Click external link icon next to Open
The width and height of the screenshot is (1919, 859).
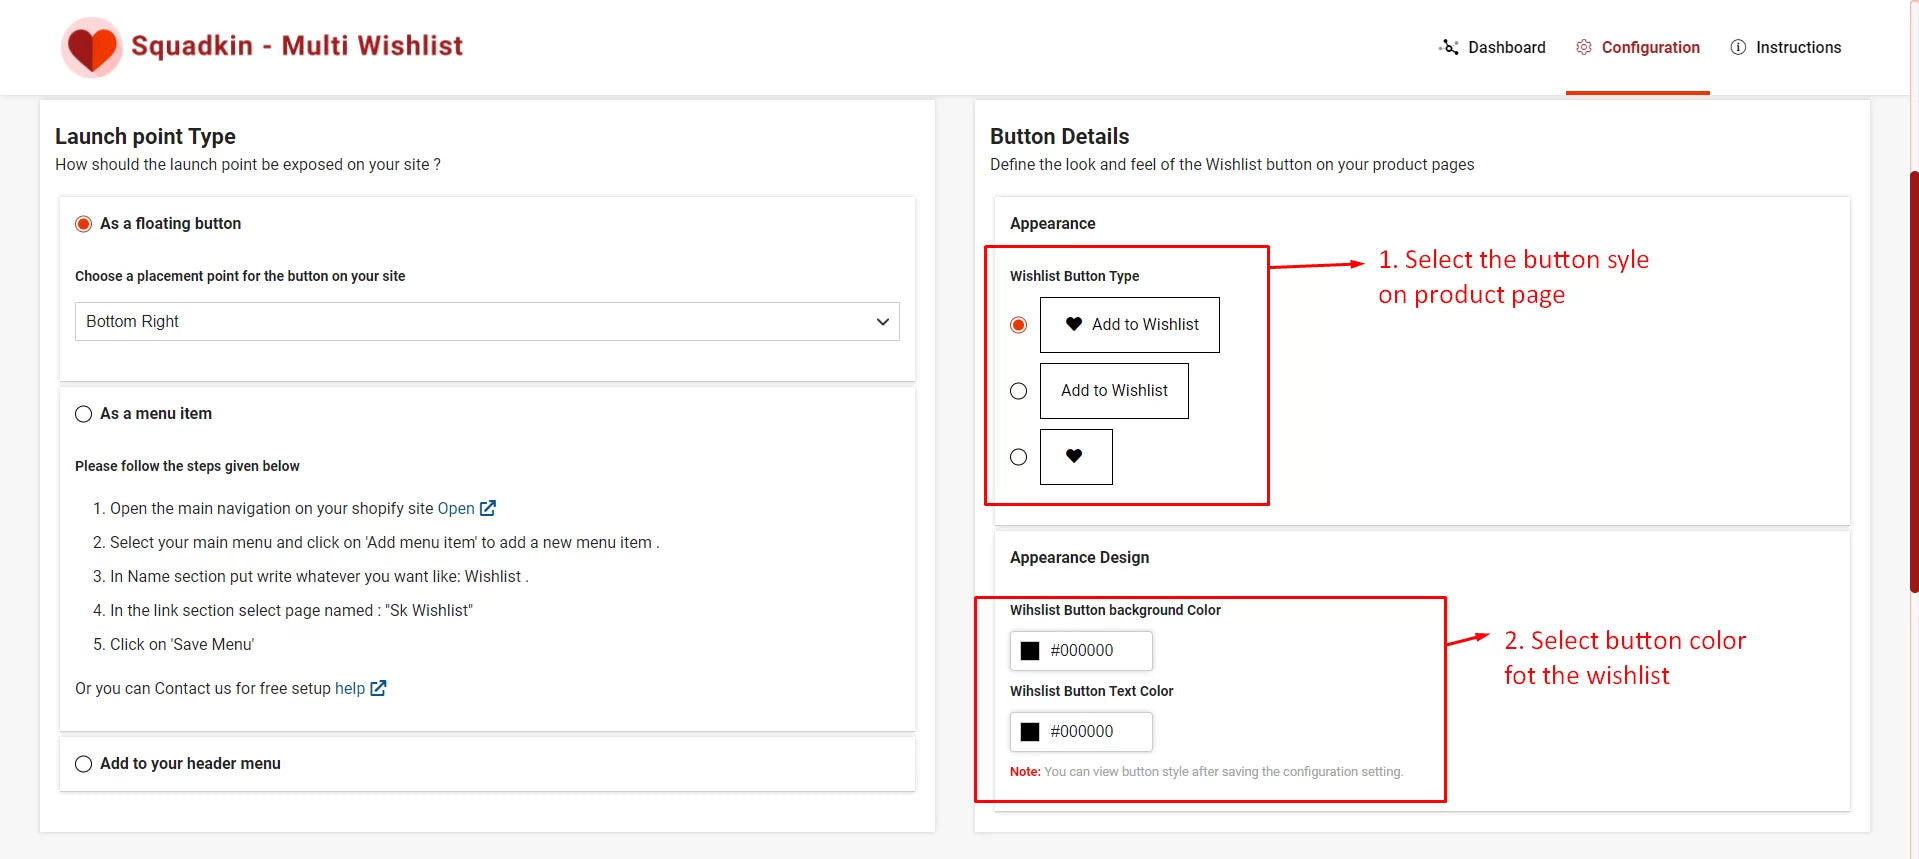pos(488,508)
